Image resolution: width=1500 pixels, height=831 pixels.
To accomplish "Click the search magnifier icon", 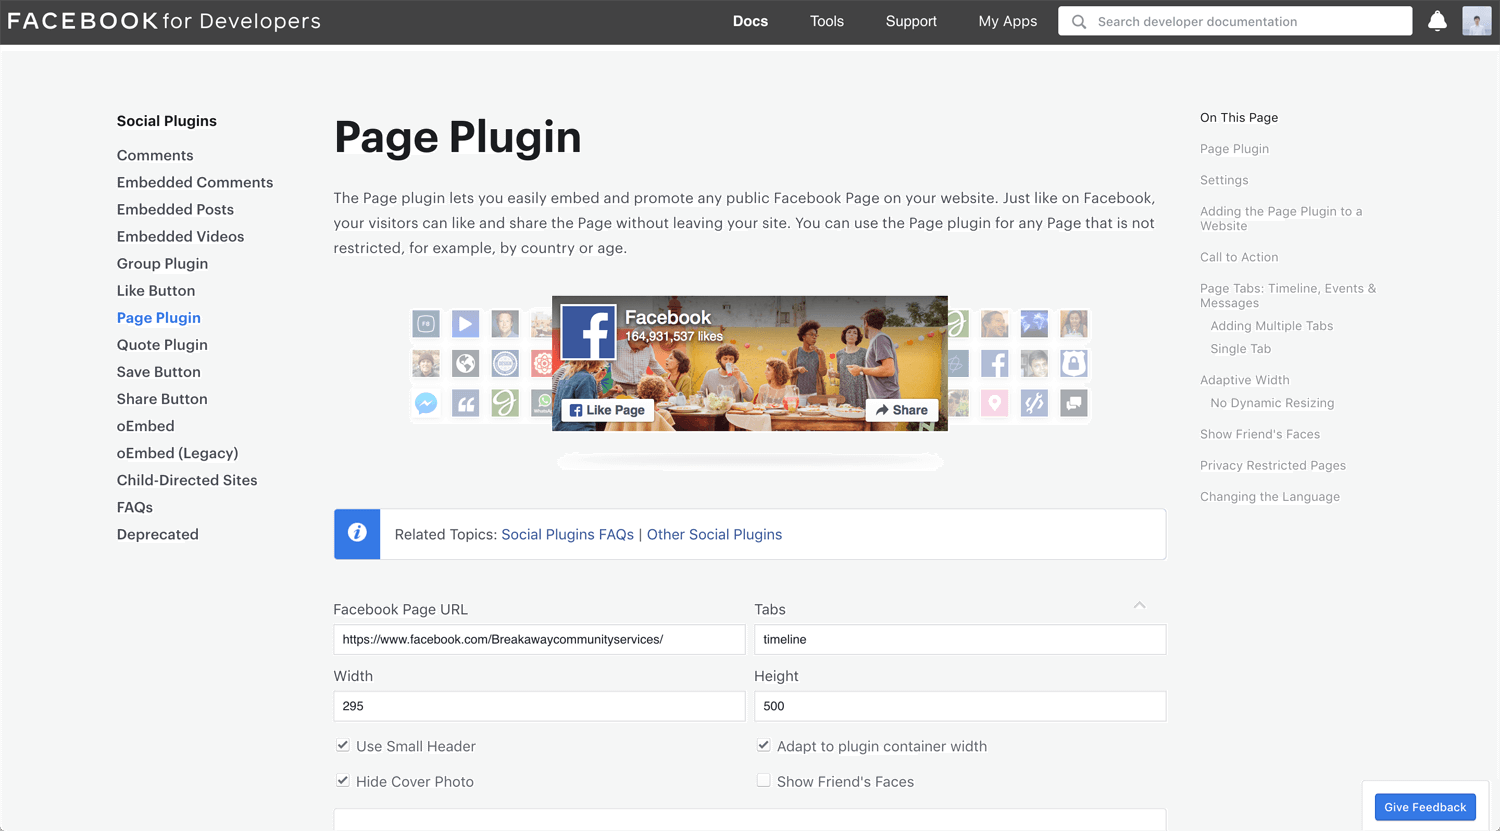I will pos(1079,21).
